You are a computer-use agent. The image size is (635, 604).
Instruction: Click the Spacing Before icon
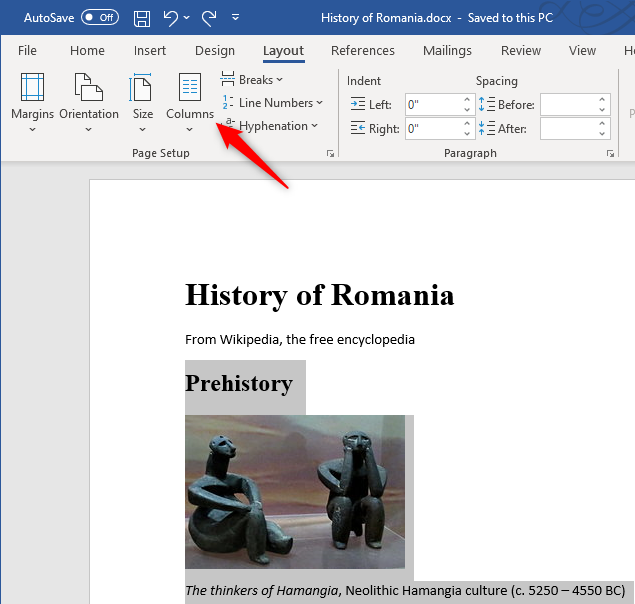point(486,104)
